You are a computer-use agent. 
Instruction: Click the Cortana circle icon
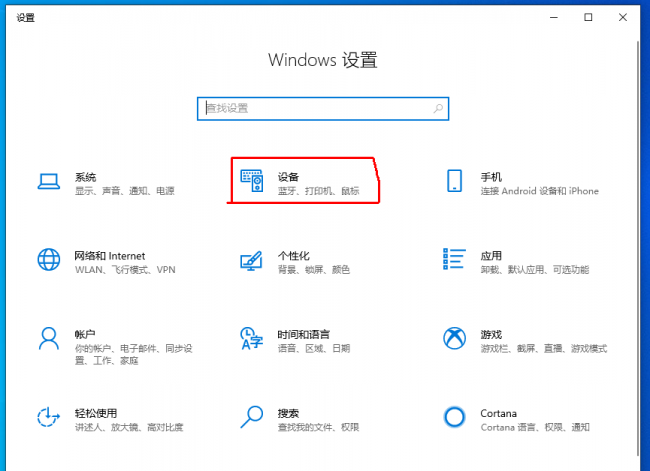pos(454,417)
